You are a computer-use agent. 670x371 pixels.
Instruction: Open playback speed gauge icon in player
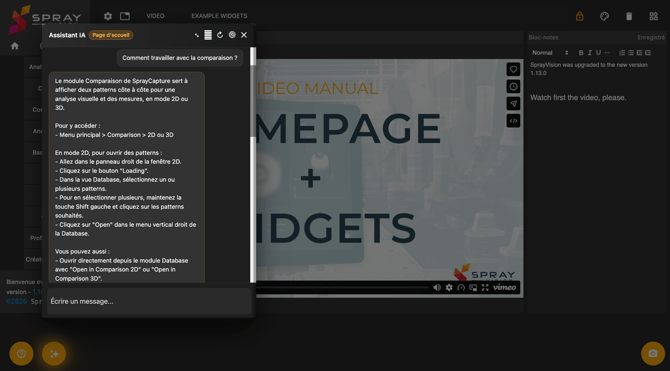click(461, 288)
